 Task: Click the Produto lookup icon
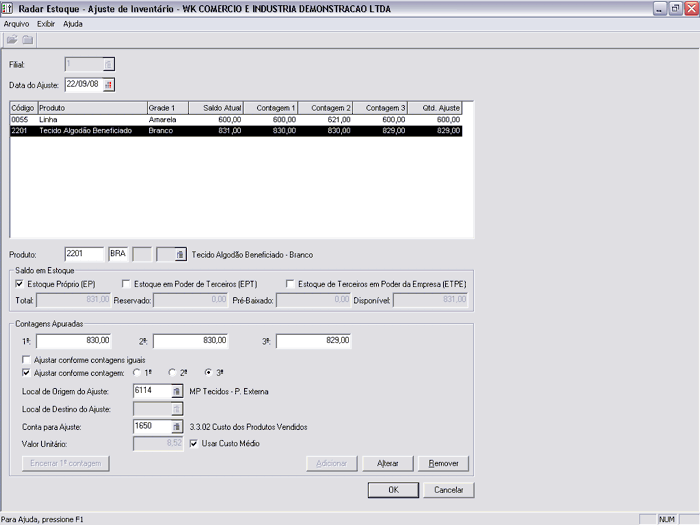coord(180,255)
